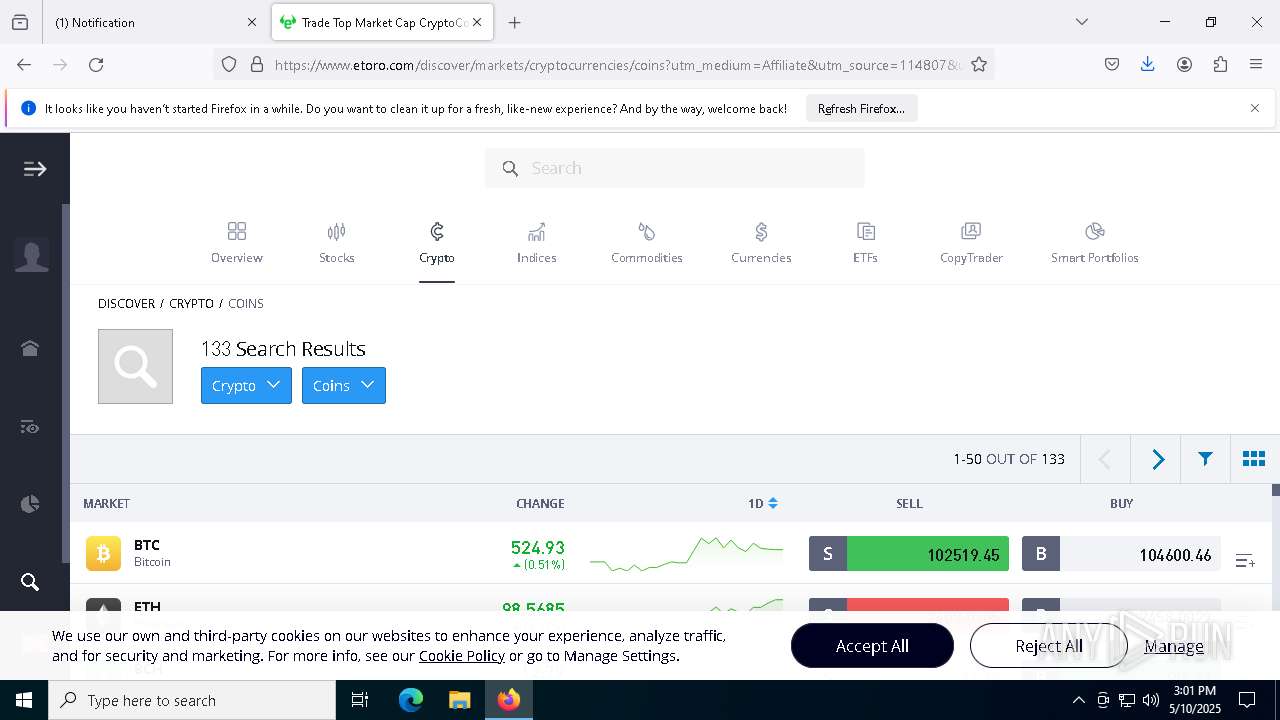
Task: Click the page vertical scrollbar
Action: click(x=1275, y=490)
